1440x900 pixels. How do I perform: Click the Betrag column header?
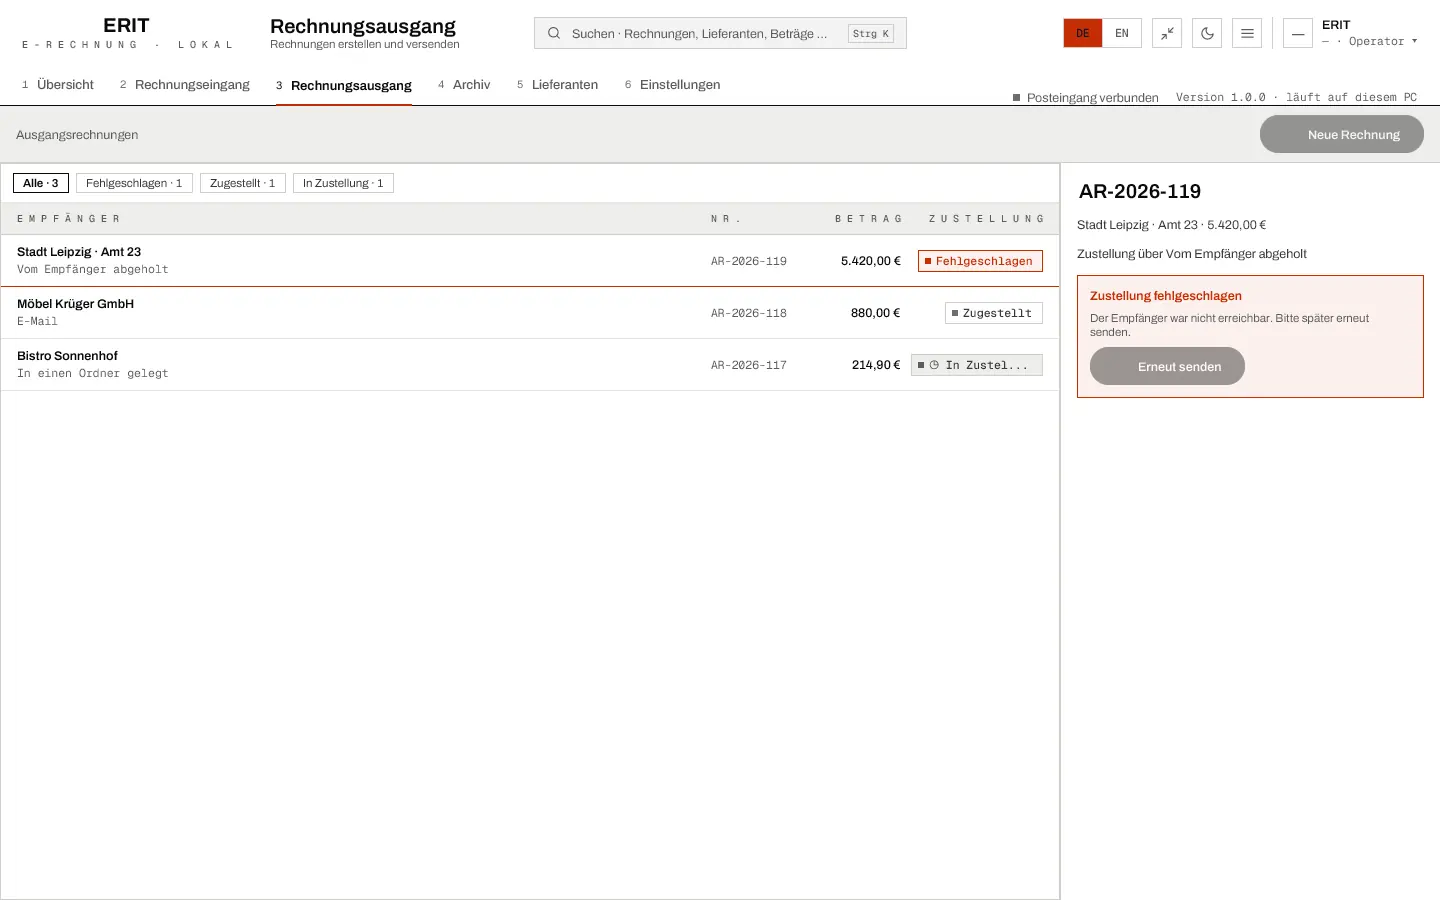point(868,219)
